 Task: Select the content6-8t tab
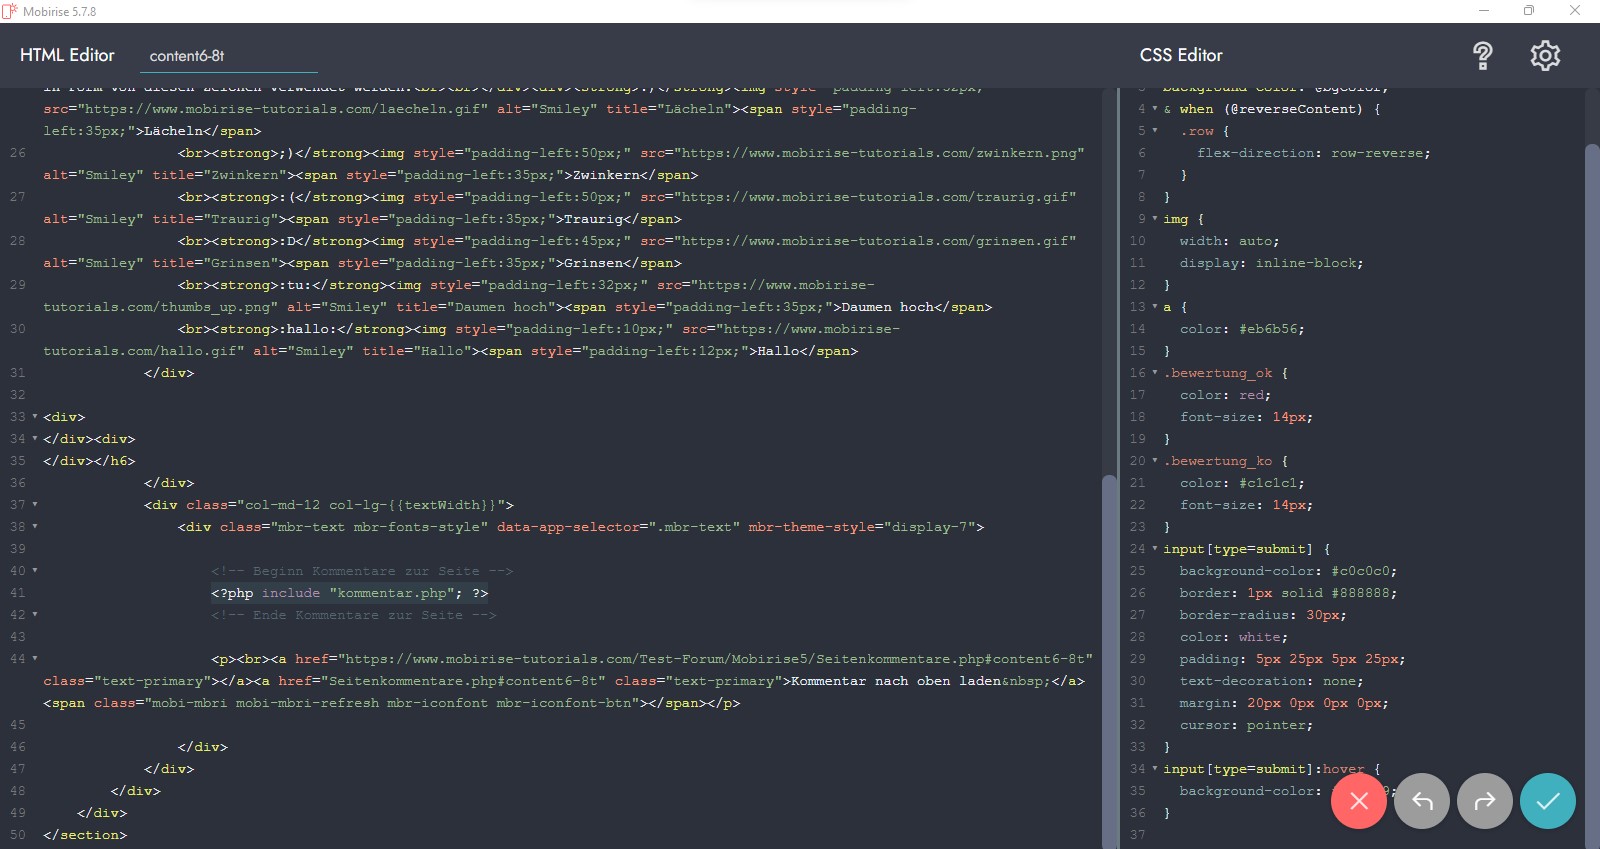coord(187,56)
